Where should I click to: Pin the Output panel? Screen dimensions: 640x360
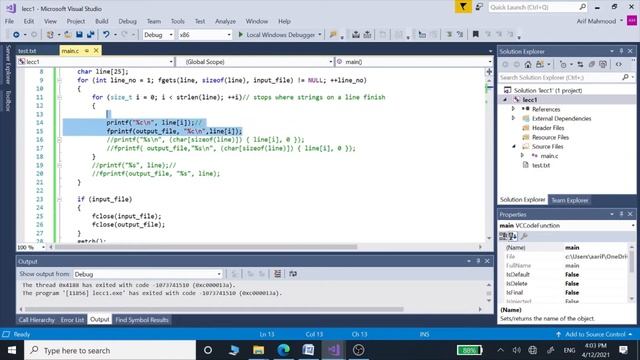point(478,261)
